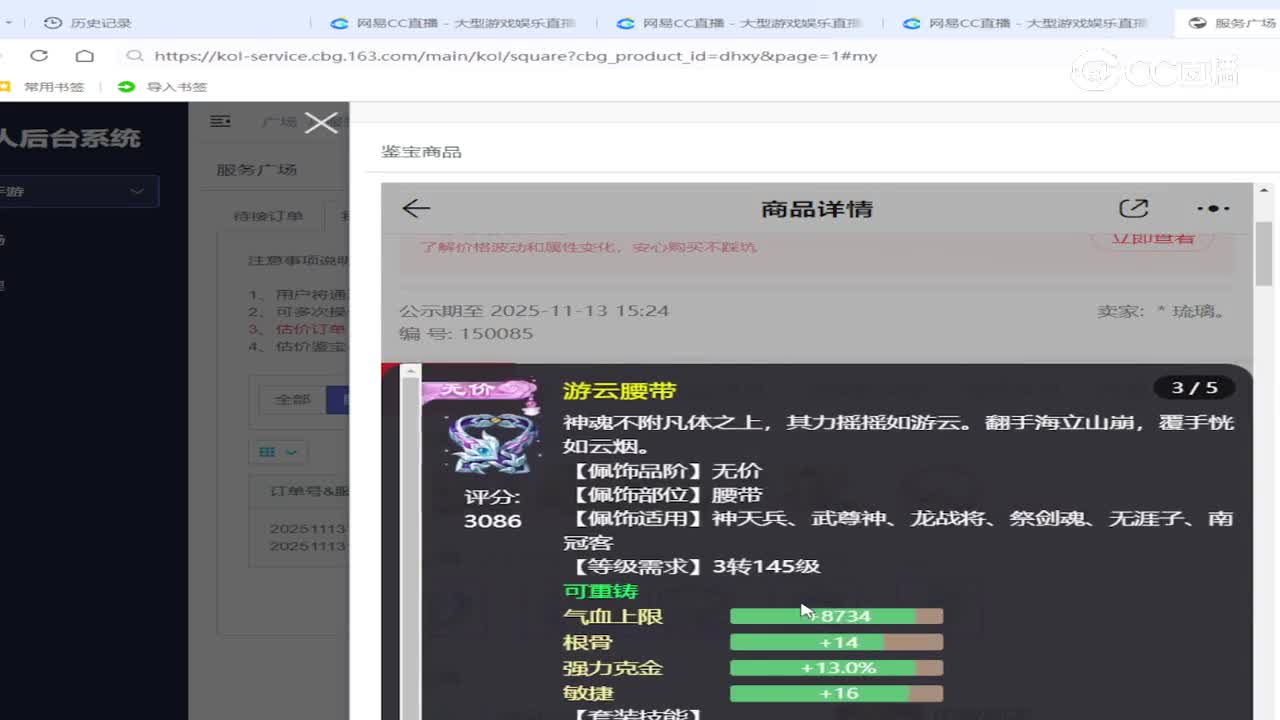Click the 【佩饰品阶】无价 line
The height and width of the screenshot is (720, 1280).
pyautogui.click(x=666, y=470)
